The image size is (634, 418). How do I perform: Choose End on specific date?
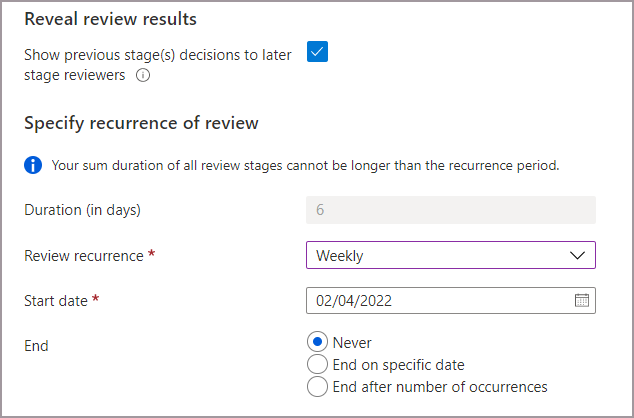tap(317, 365)
